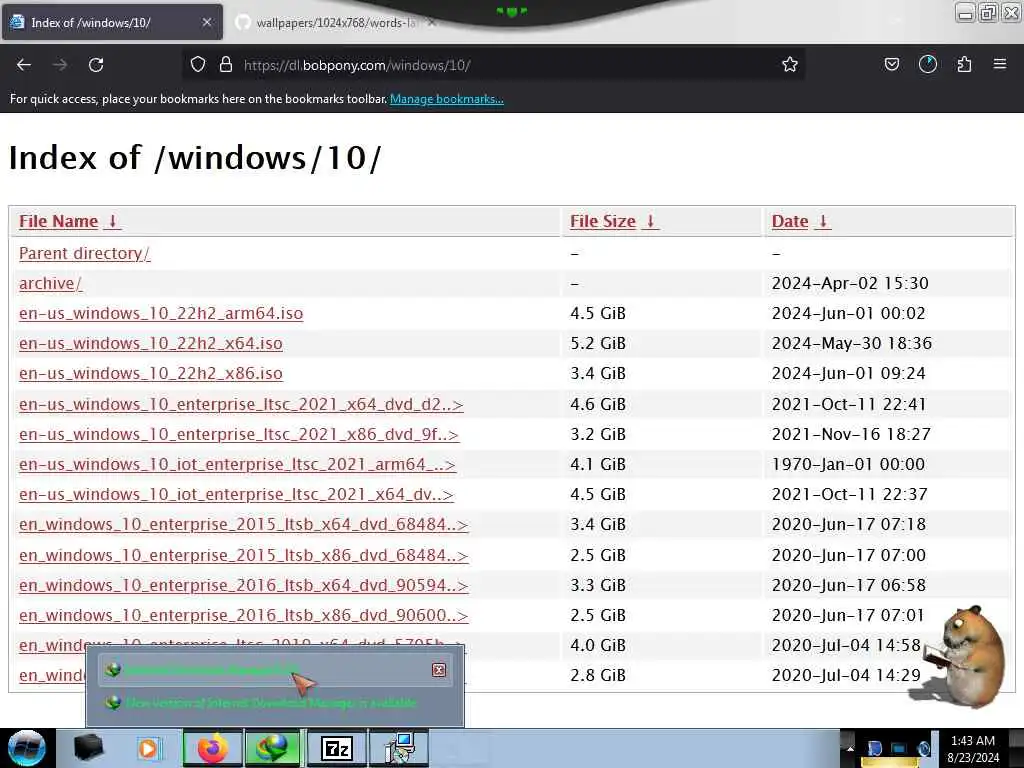Screen dimensions: 1024x768
Task: Click iot_enterprise_ltsc_2021_arm64 link
Action: point(237,464)
